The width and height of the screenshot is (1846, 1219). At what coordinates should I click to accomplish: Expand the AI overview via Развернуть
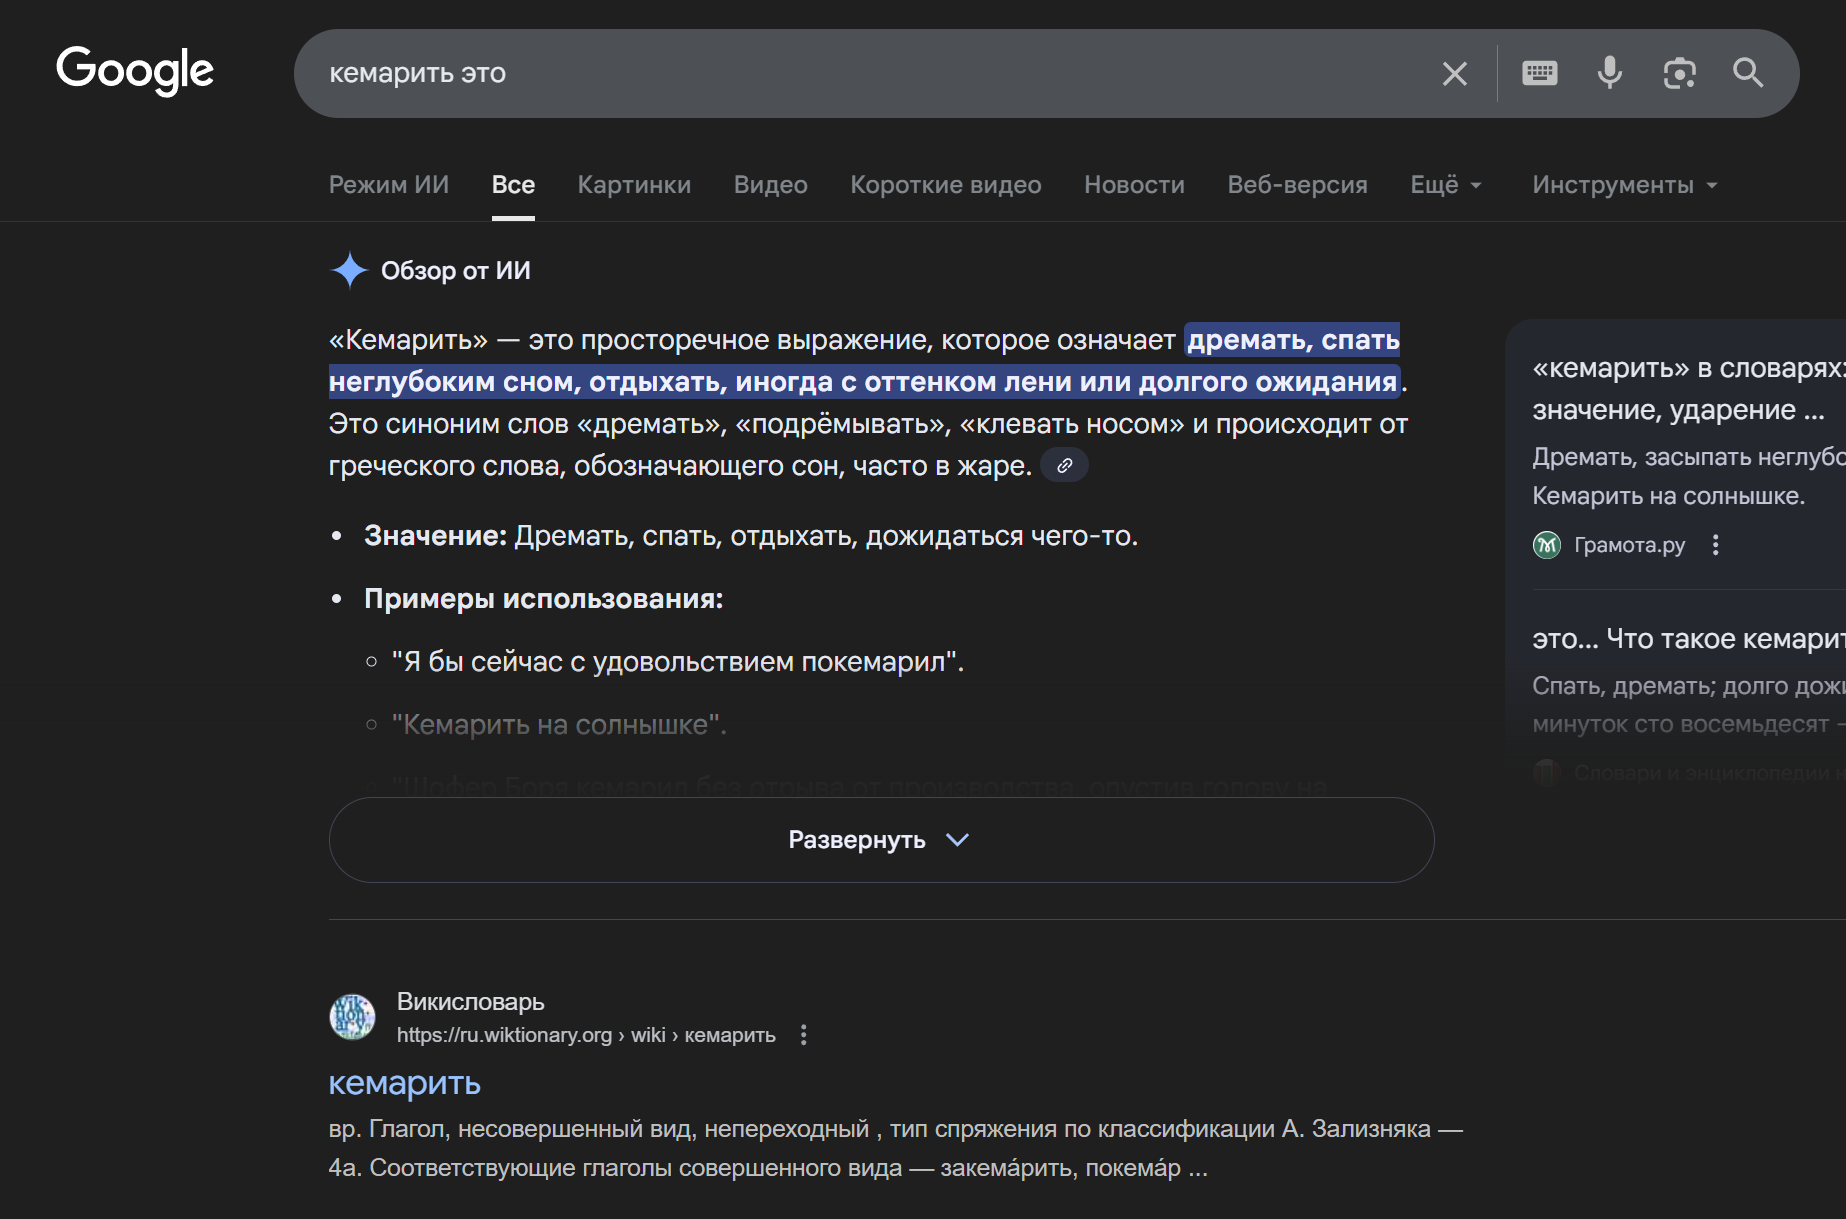(880, 840)
